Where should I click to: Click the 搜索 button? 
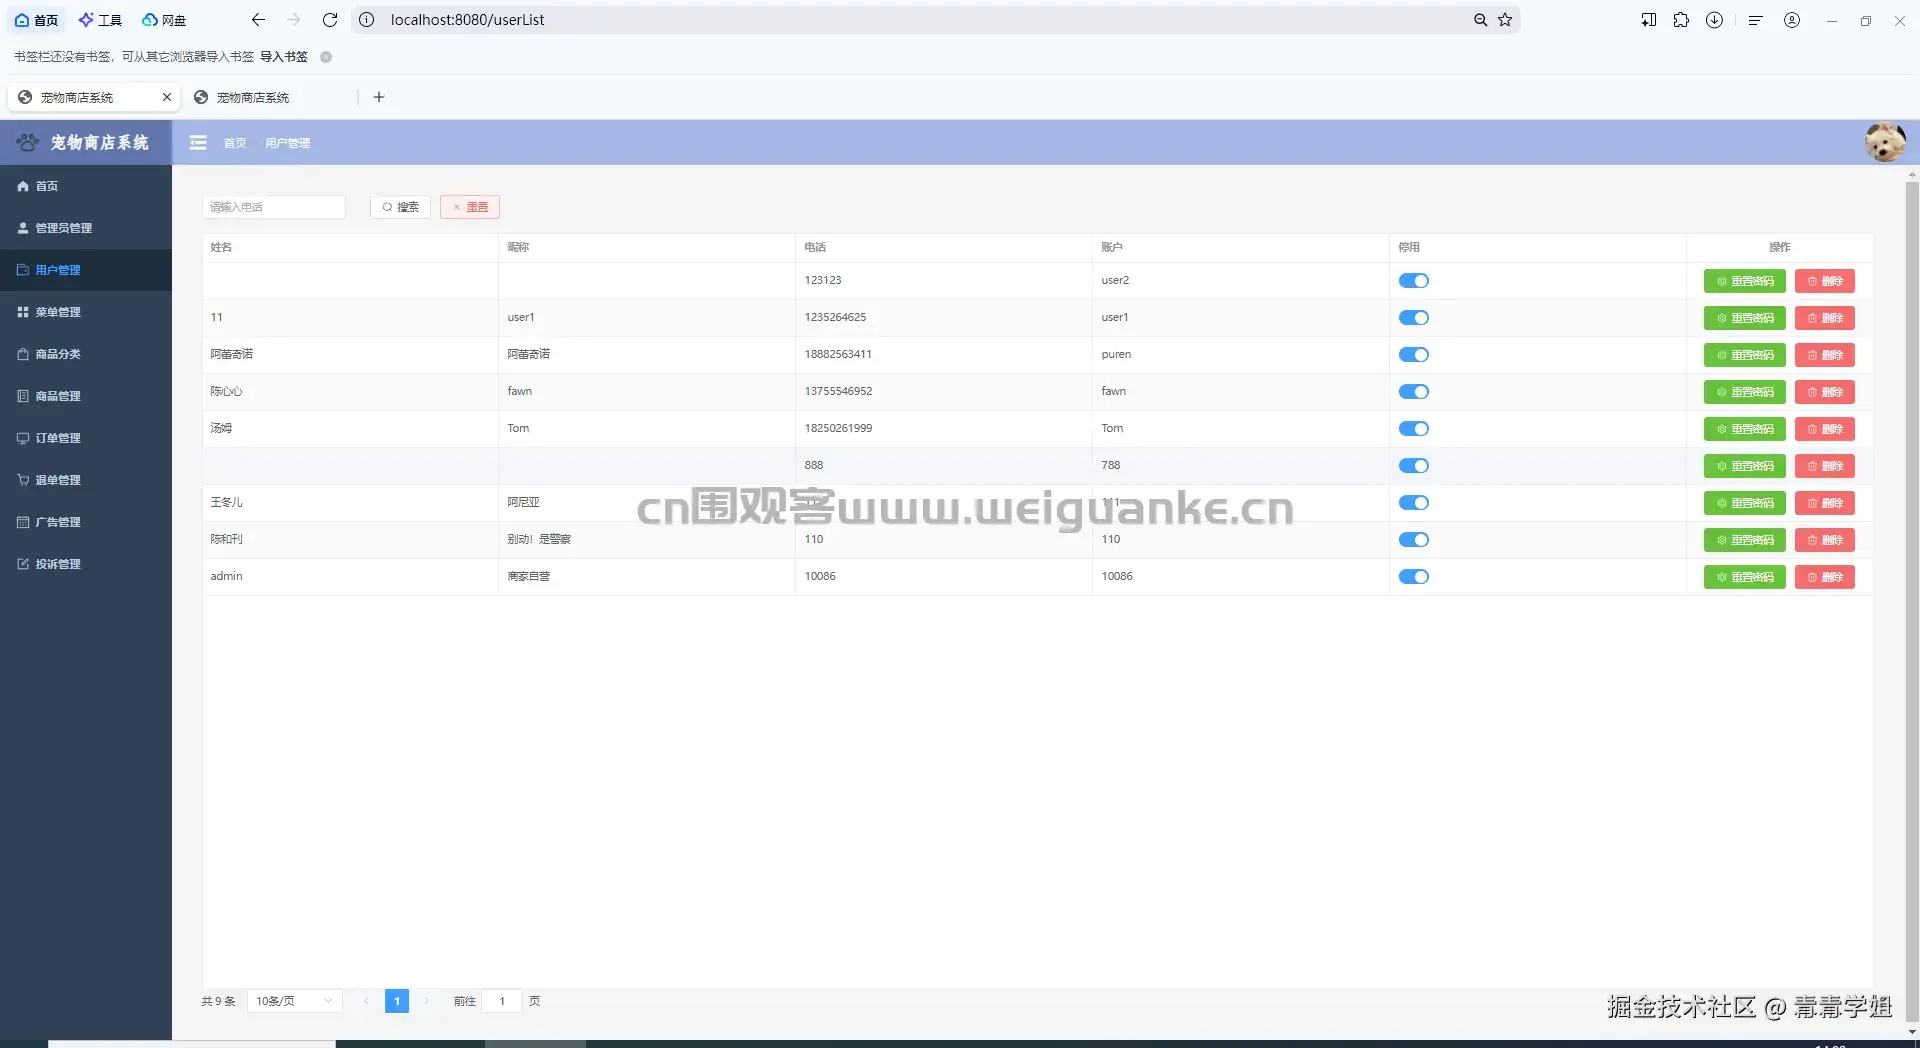pos(400,207)
